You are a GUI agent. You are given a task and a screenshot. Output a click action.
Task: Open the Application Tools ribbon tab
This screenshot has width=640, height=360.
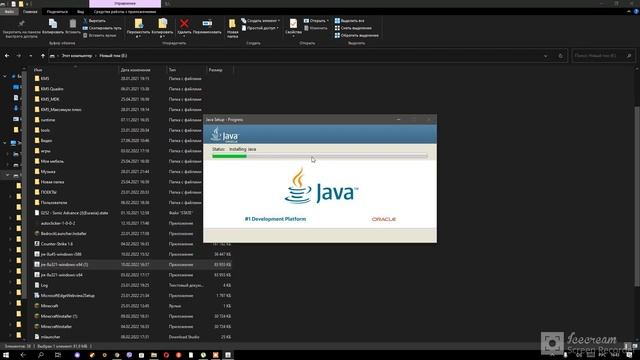pyautogui.click(x=125, y=11)
